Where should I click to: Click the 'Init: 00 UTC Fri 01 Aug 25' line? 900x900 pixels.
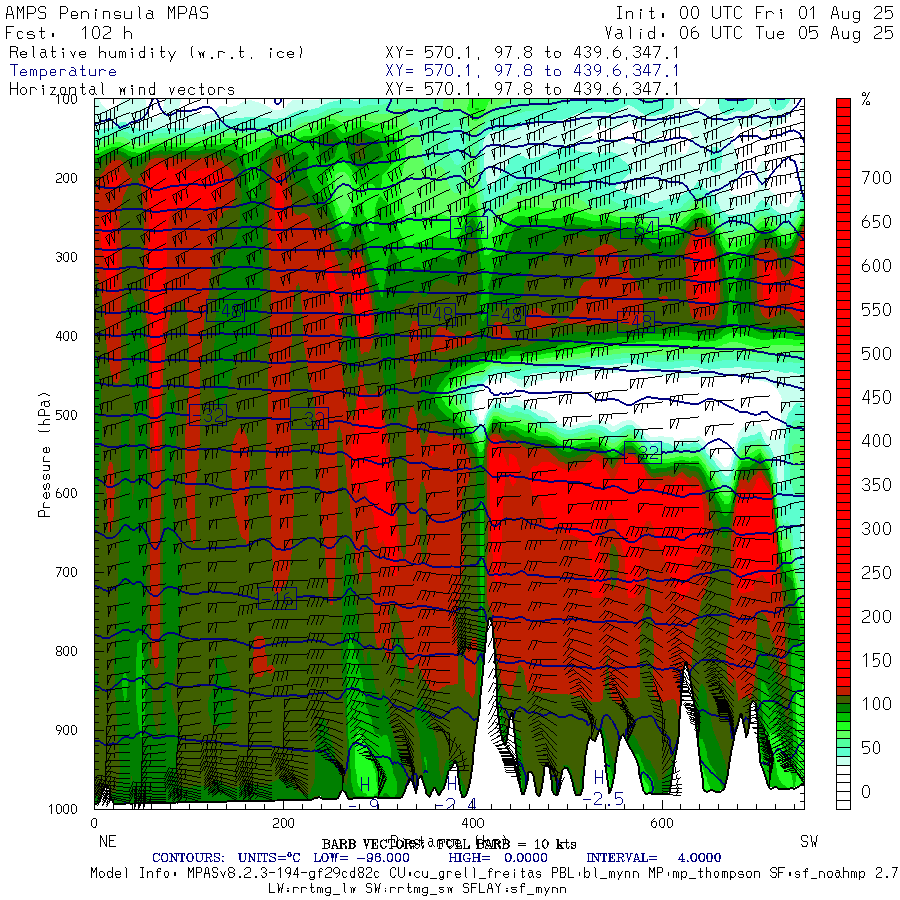[x=754, y=13]
